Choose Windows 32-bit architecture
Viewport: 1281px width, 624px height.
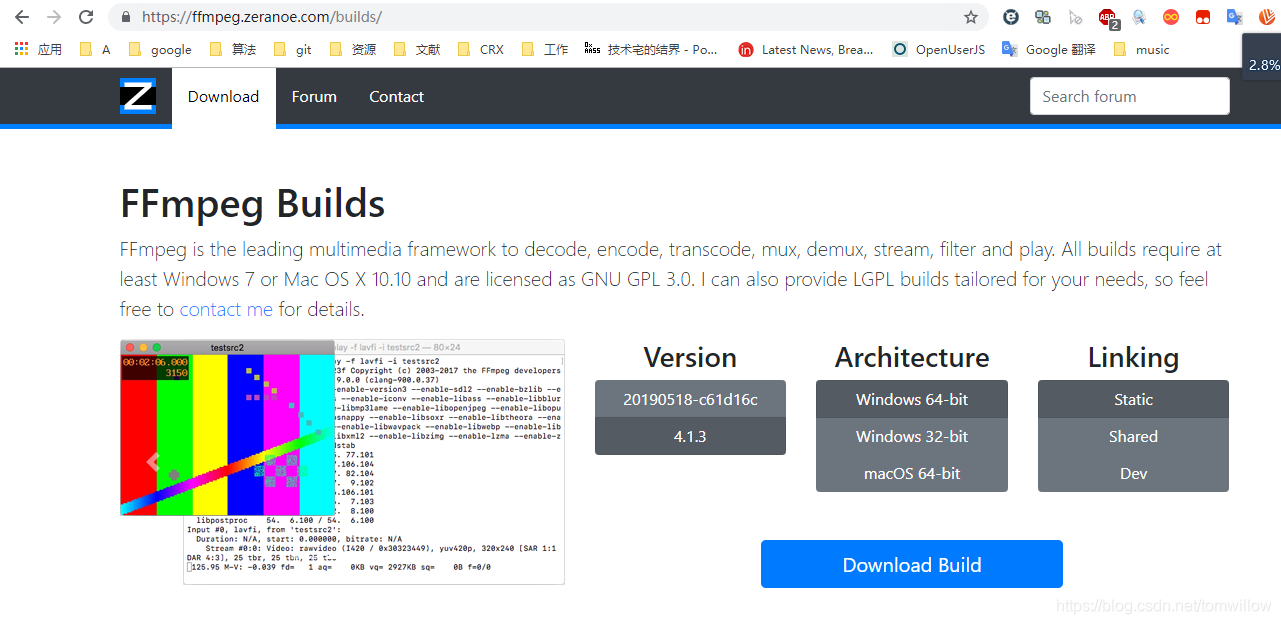pyautogui.click(x=912, y=437)
